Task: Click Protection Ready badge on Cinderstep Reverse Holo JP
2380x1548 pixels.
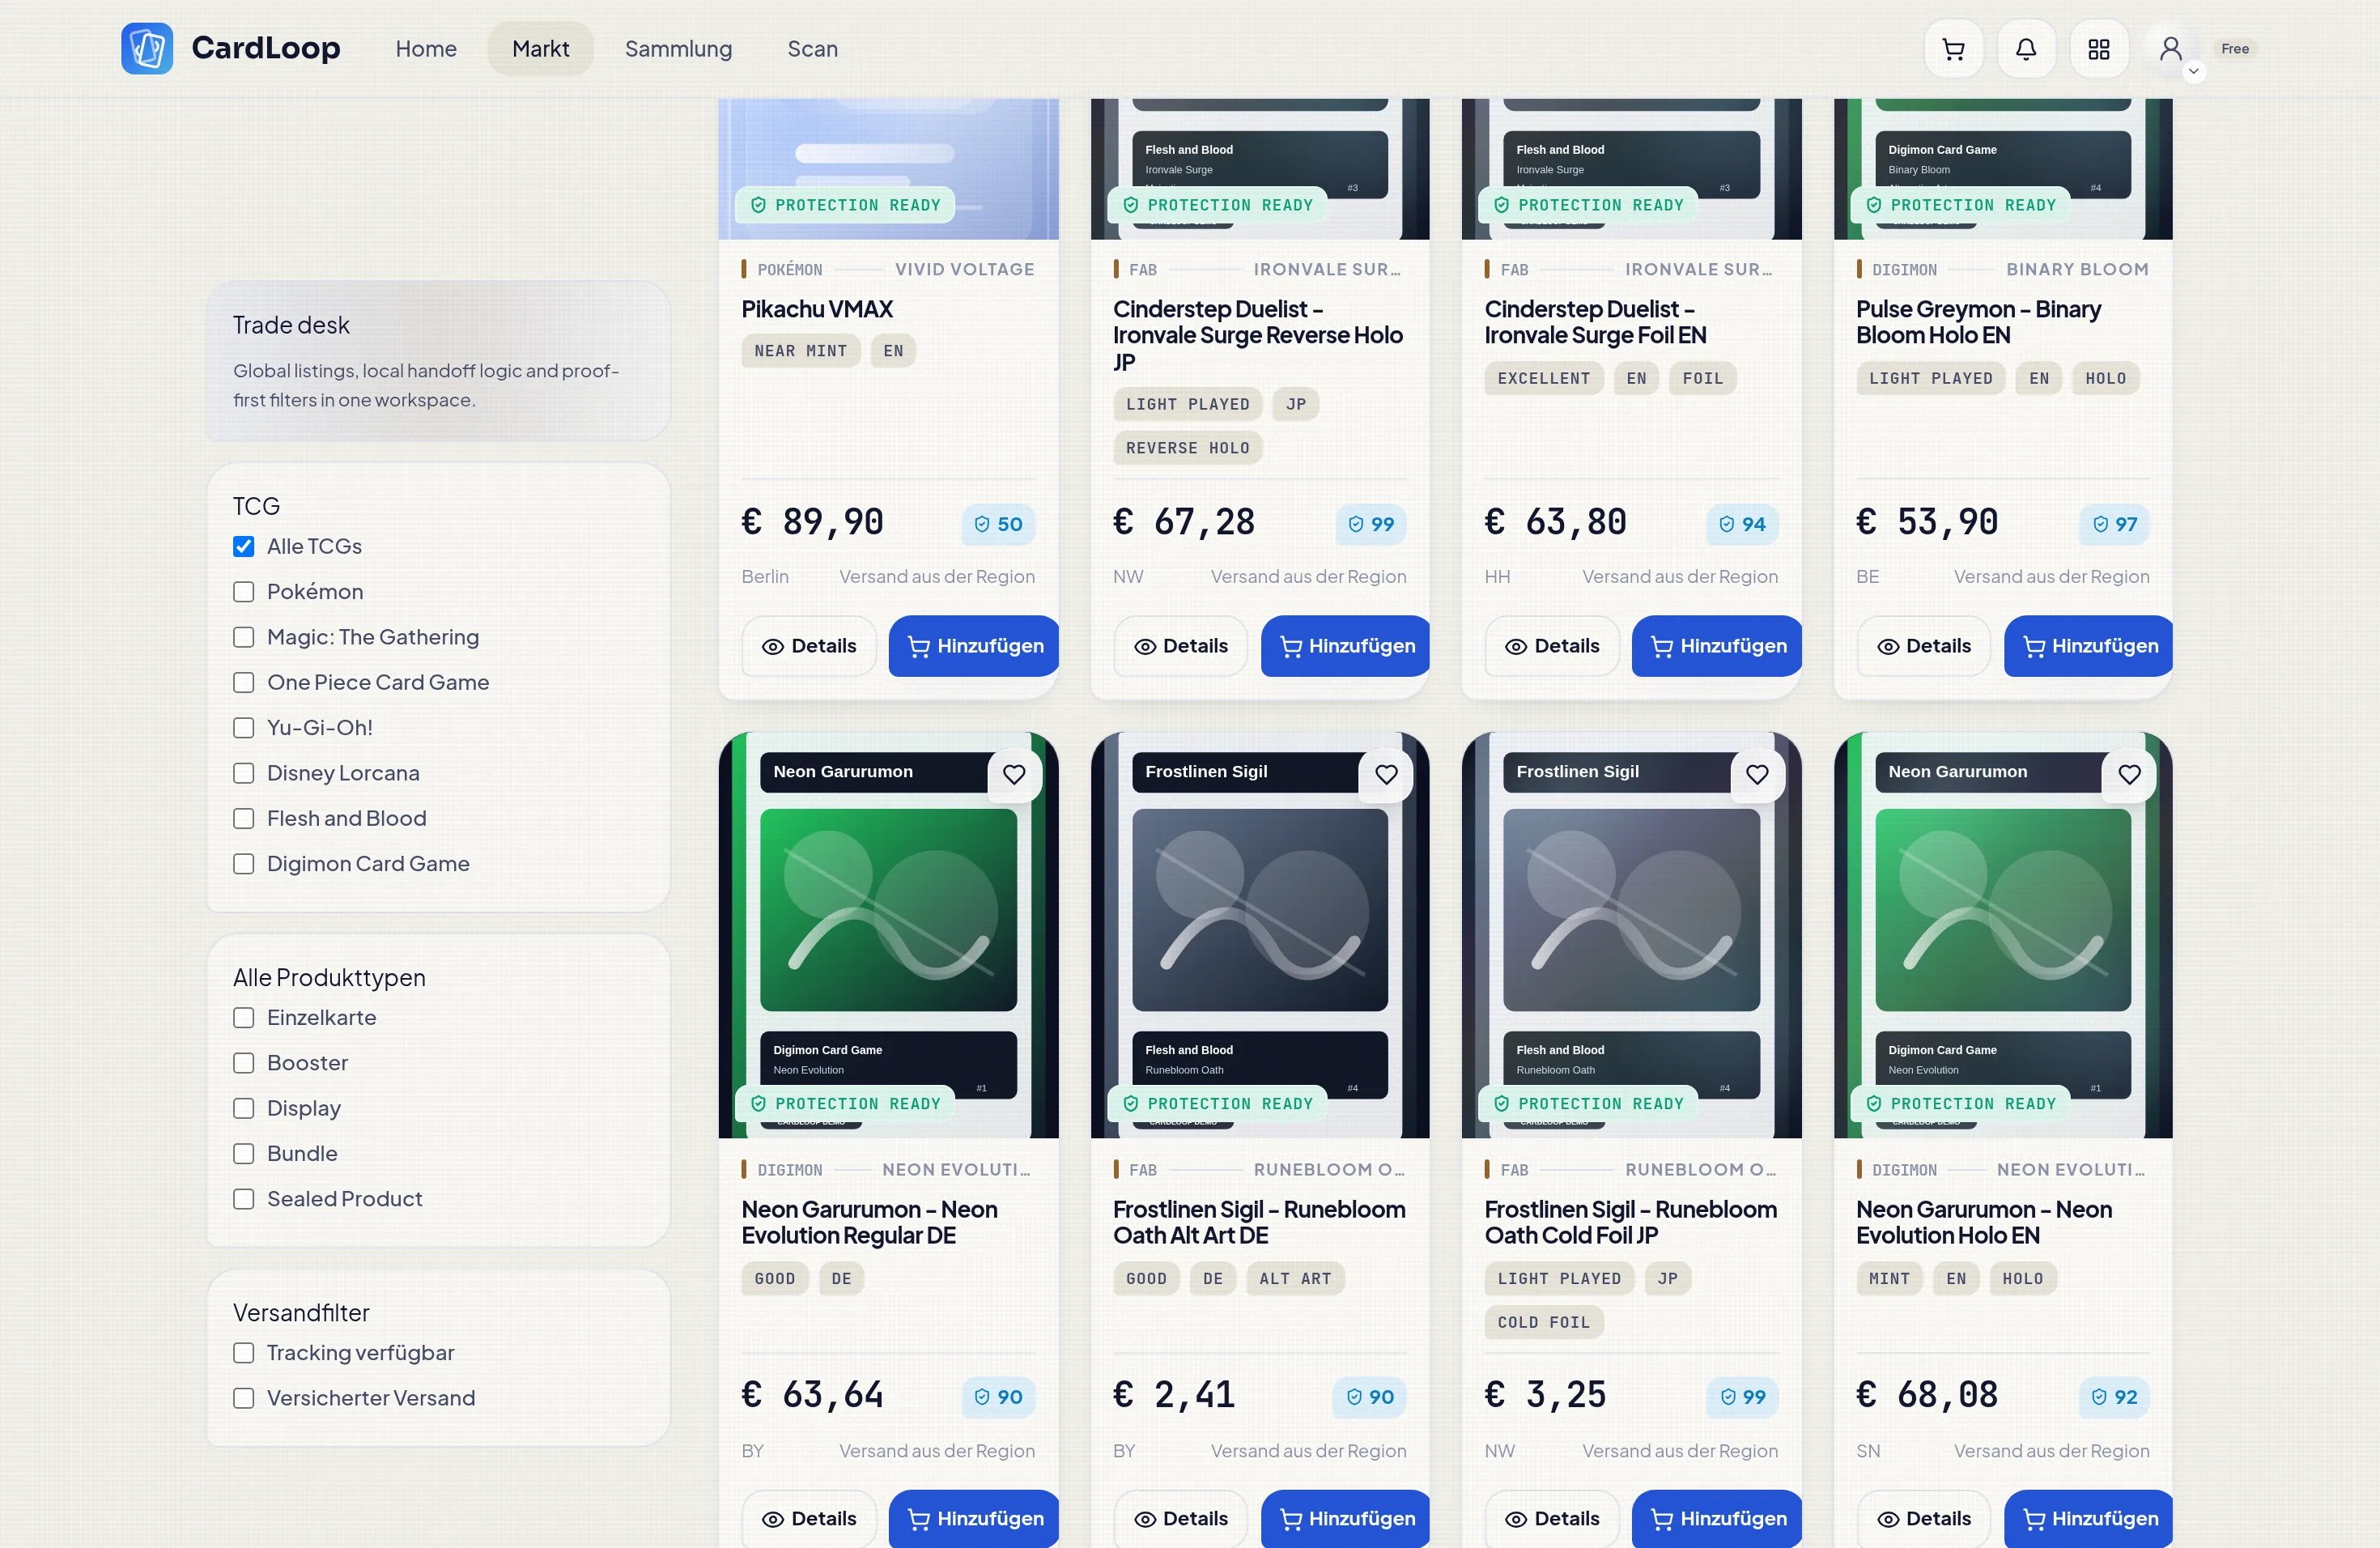Action: [1217, 205]
